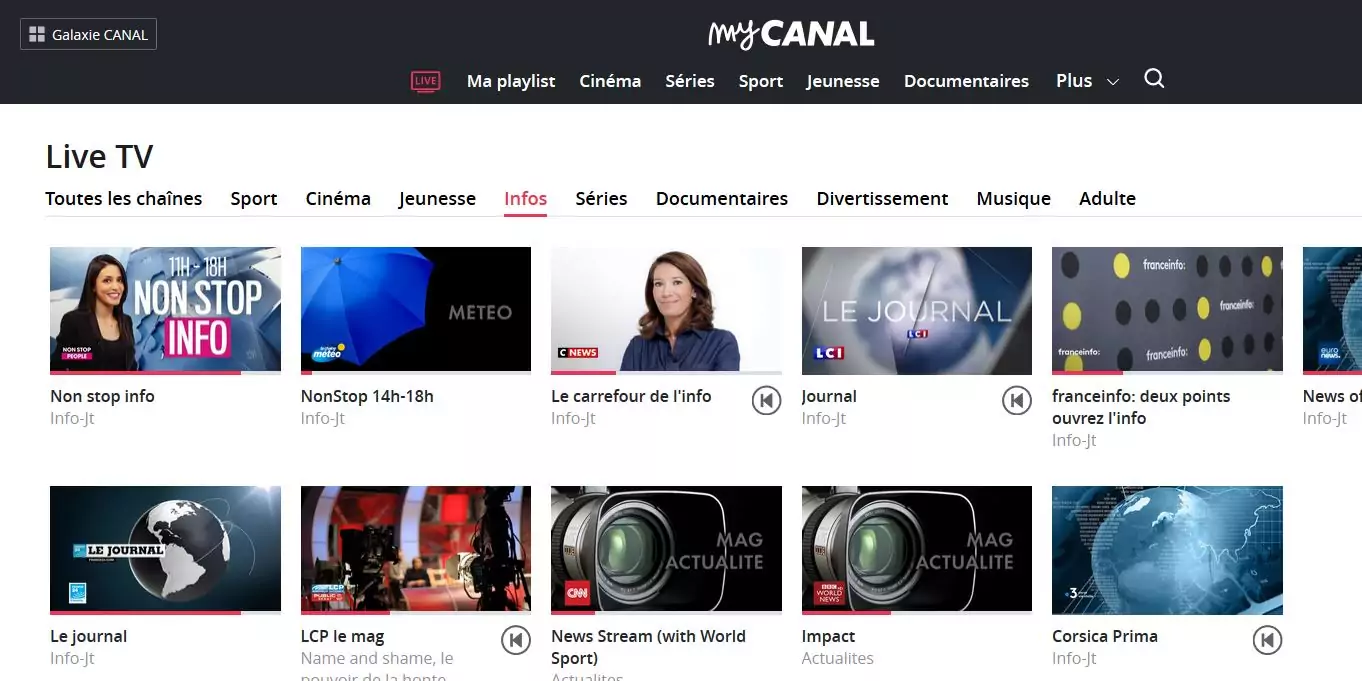Click the LIVE TV icon in navigation
Screen dimensions: 1362x681
[x=426, y=81]
